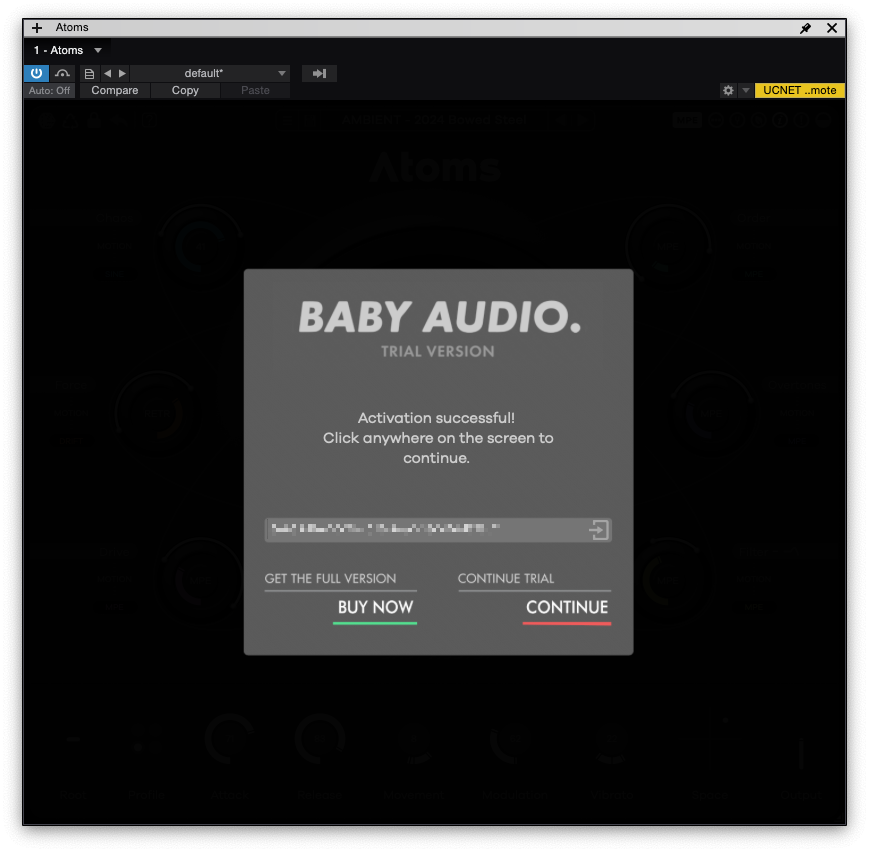Toggle the plugin power bypass button

[37, 73]
